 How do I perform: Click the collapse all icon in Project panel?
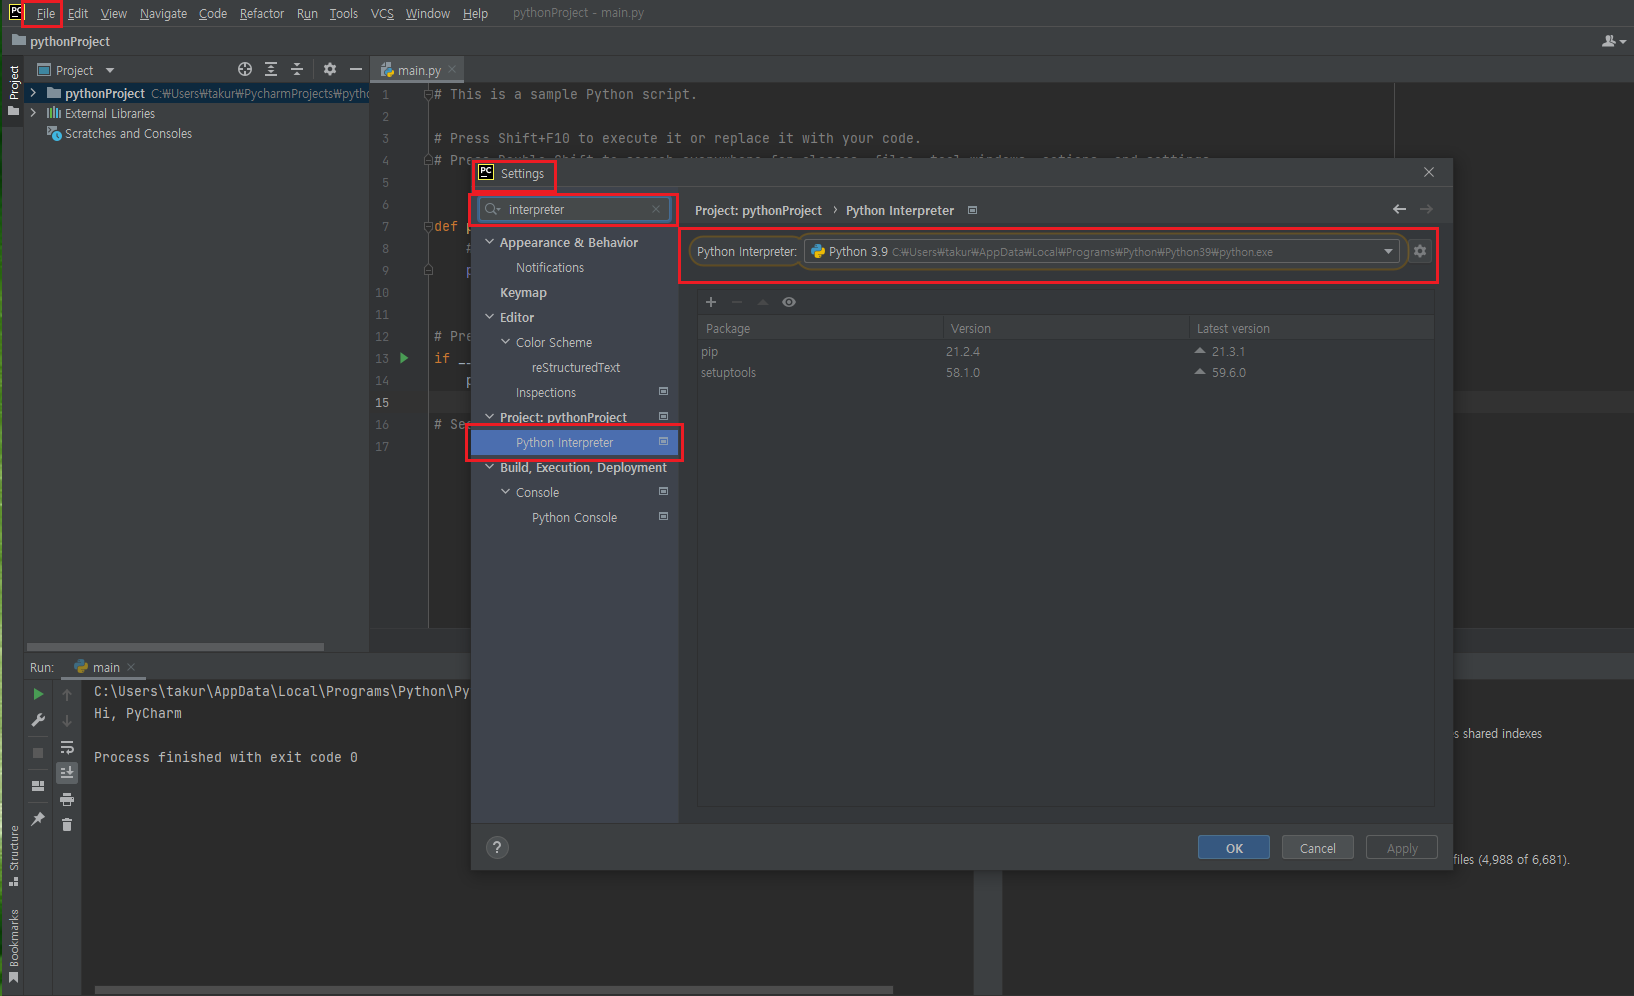[x=297, y=69]
